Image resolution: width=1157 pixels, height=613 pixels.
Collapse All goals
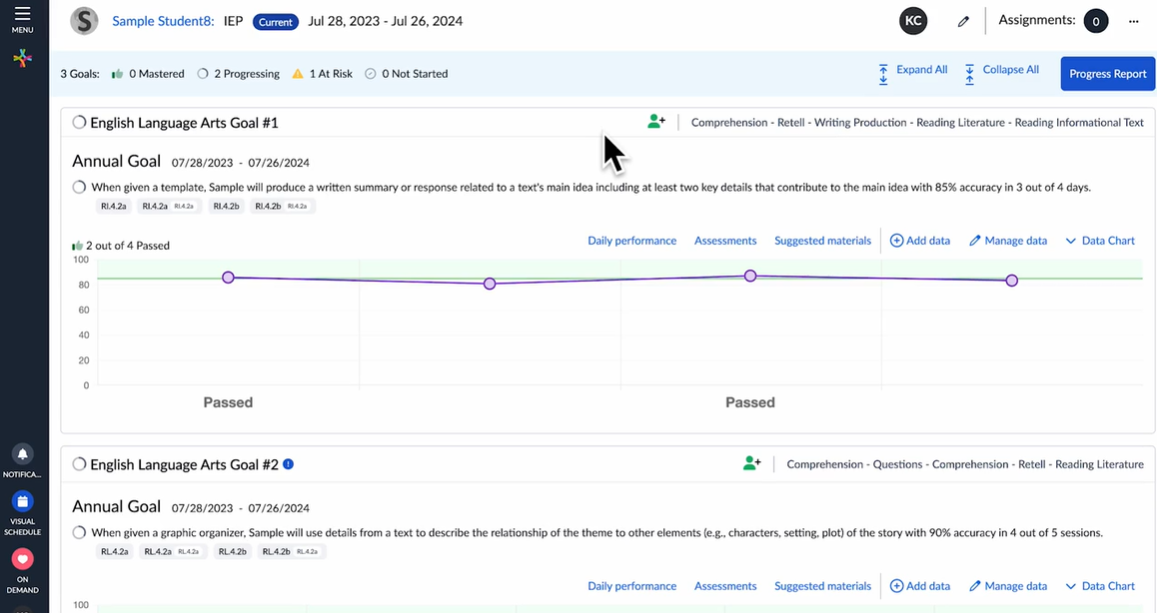coord(1002,70)
